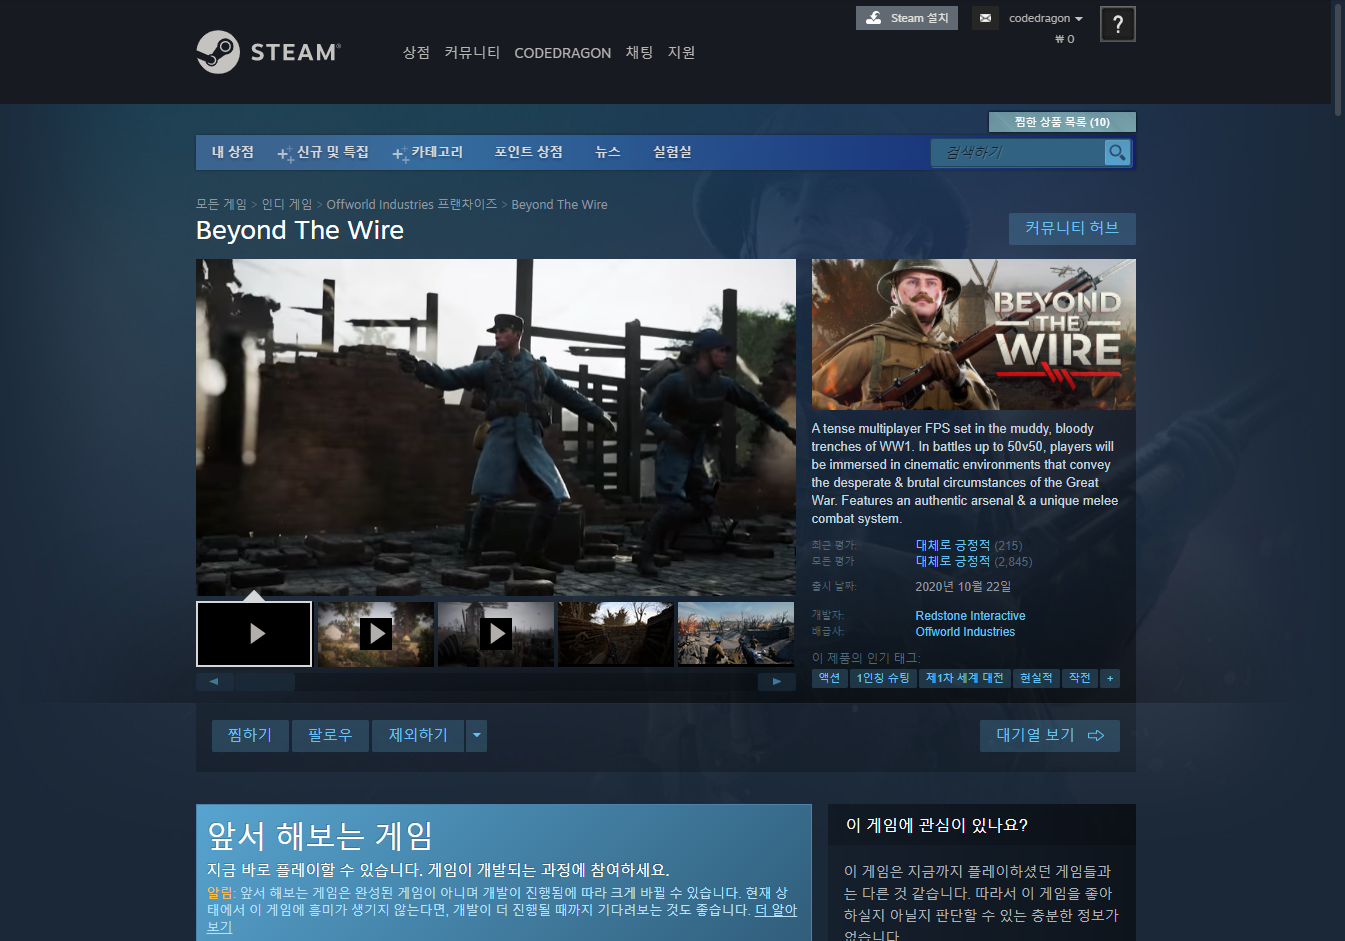Click the Steam logo in the header
The image size is (1345, 941).
click(268, 52)
